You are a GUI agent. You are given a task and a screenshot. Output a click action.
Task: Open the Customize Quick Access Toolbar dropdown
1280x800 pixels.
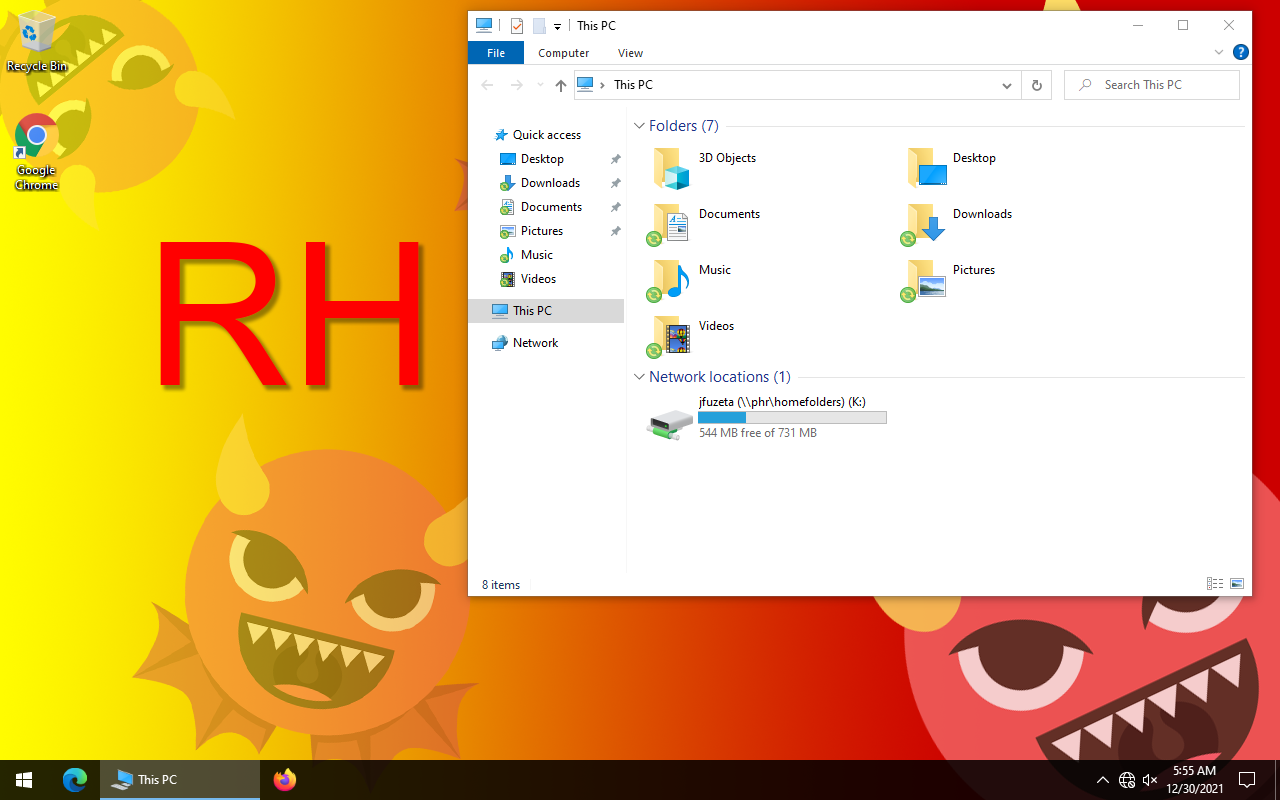(557, 27)
